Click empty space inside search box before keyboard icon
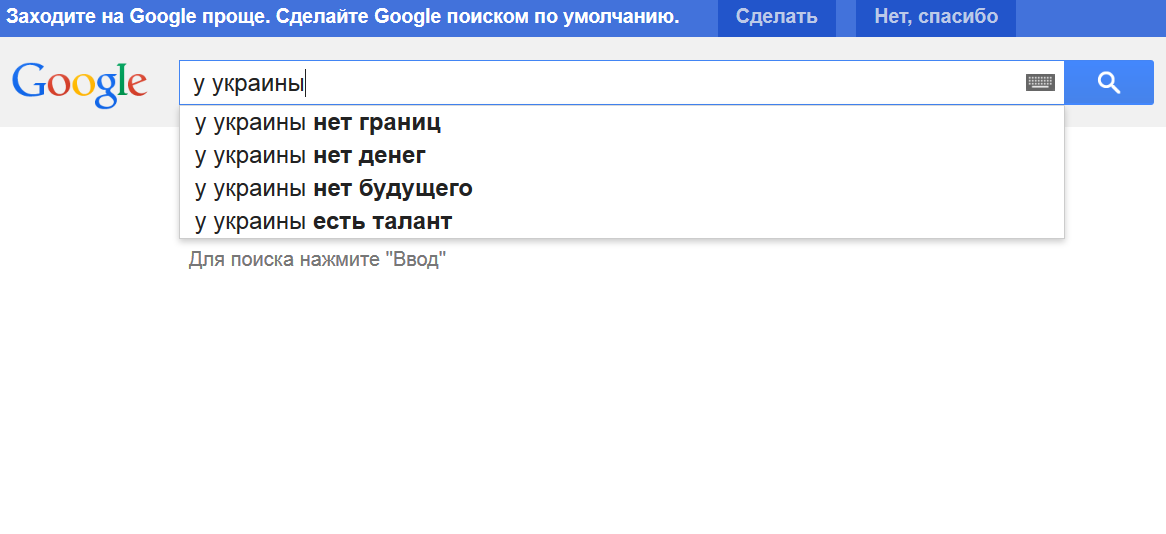The image size is (1166, 534). point(662,83)
